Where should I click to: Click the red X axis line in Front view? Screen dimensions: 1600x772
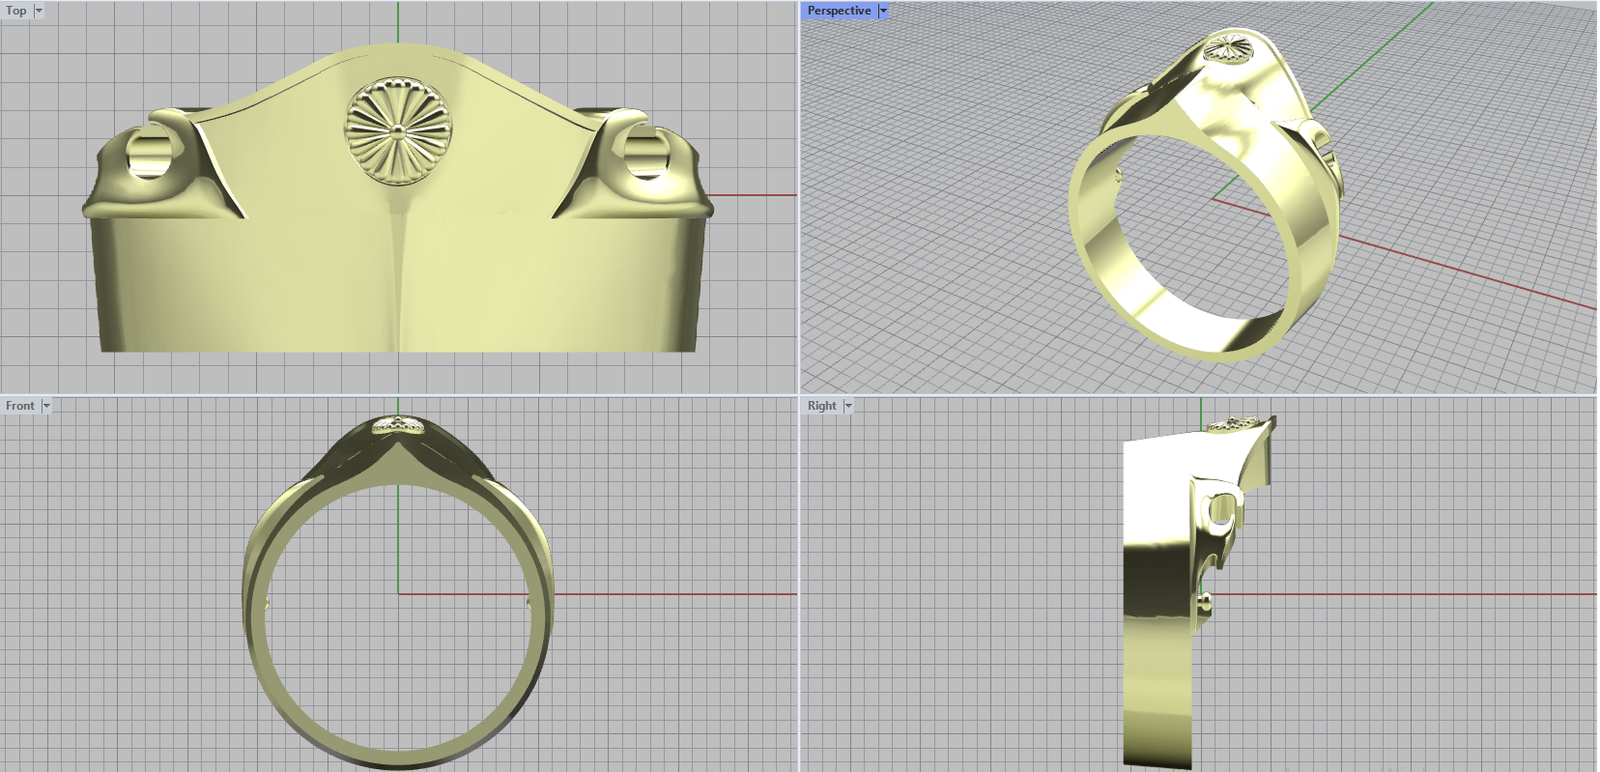[680, 594]
